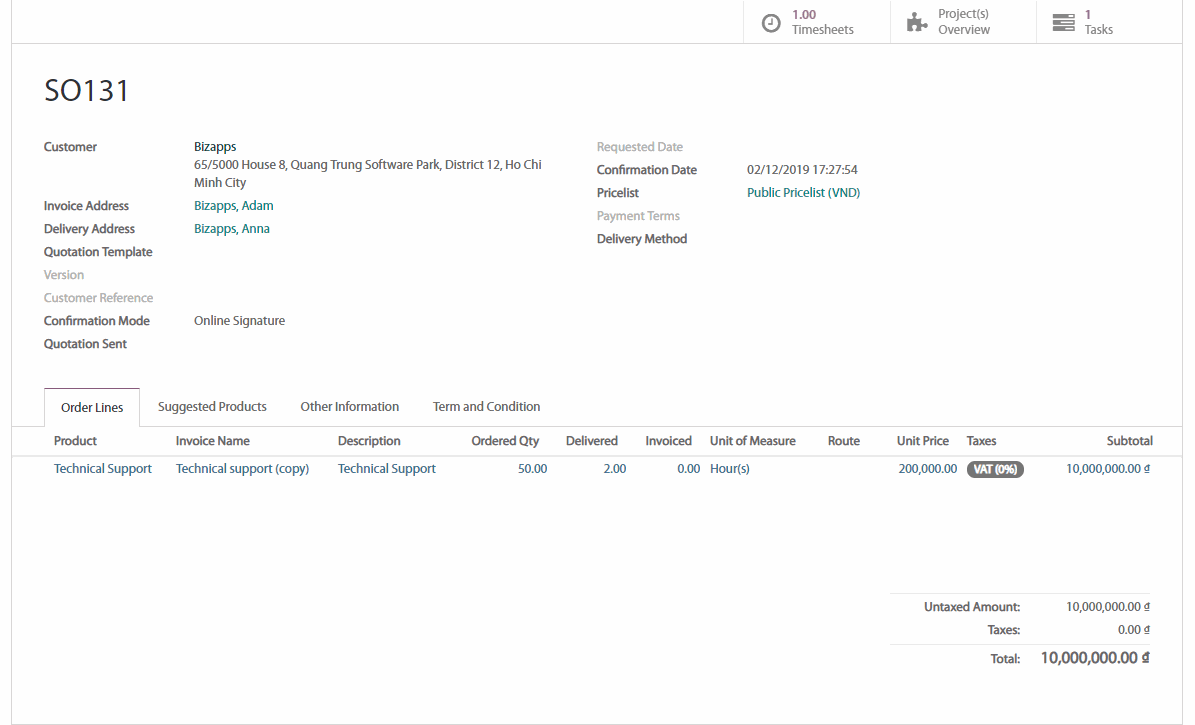Viewport: 1195px width, 725px height.
Task: Click the VAT (0%) tax tag
Action: [x=995, y=469]
